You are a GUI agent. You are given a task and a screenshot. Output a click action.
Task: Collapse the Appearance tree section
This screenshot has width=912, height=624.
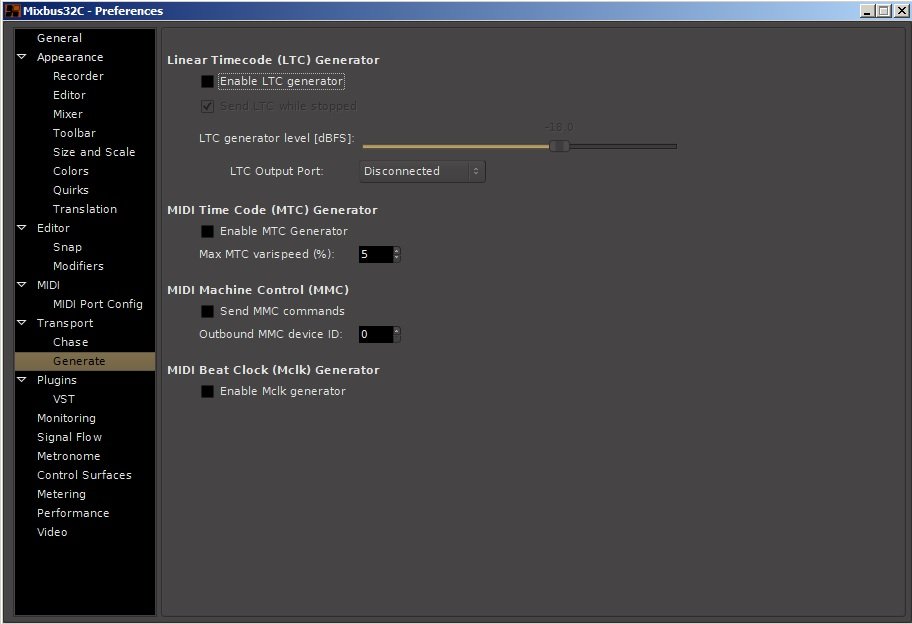tap(22, 57)
